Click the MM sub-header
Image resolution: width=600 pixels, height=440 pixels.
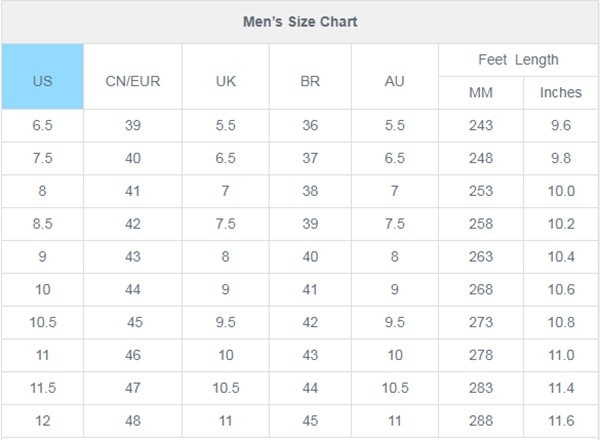pos(481,93)
